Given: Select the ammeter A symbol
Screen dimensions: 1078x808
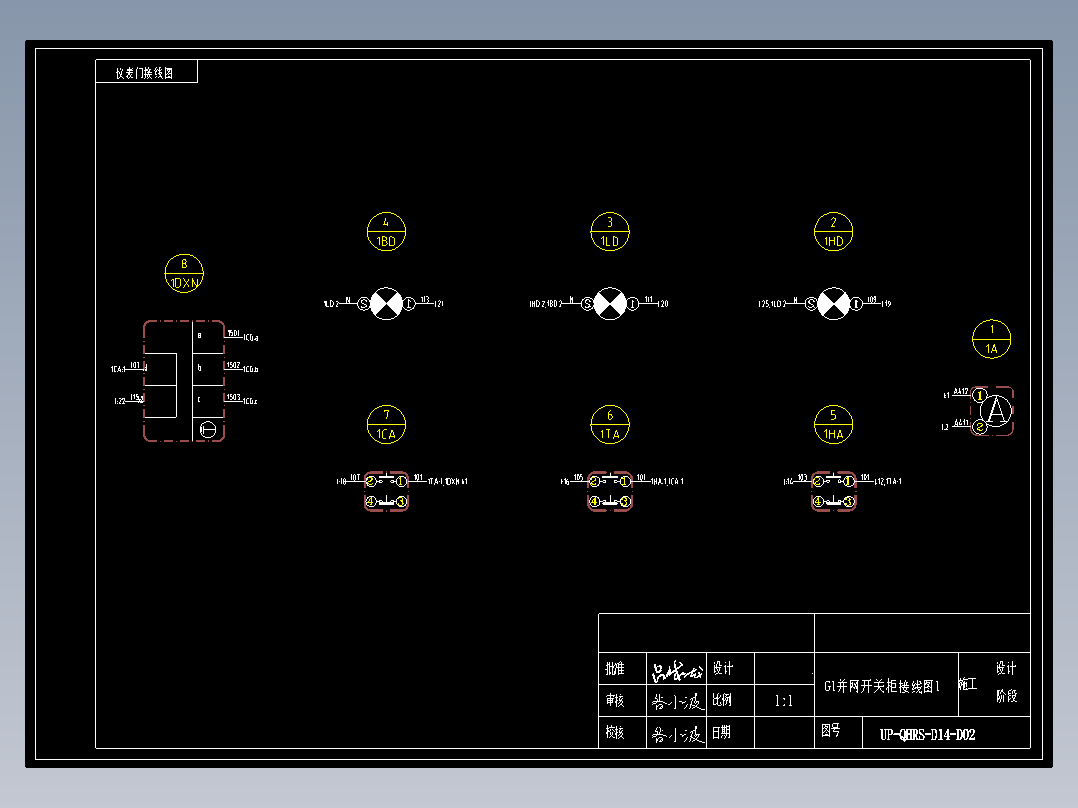Looking at the screenshot, I should (x=997, y=411).
